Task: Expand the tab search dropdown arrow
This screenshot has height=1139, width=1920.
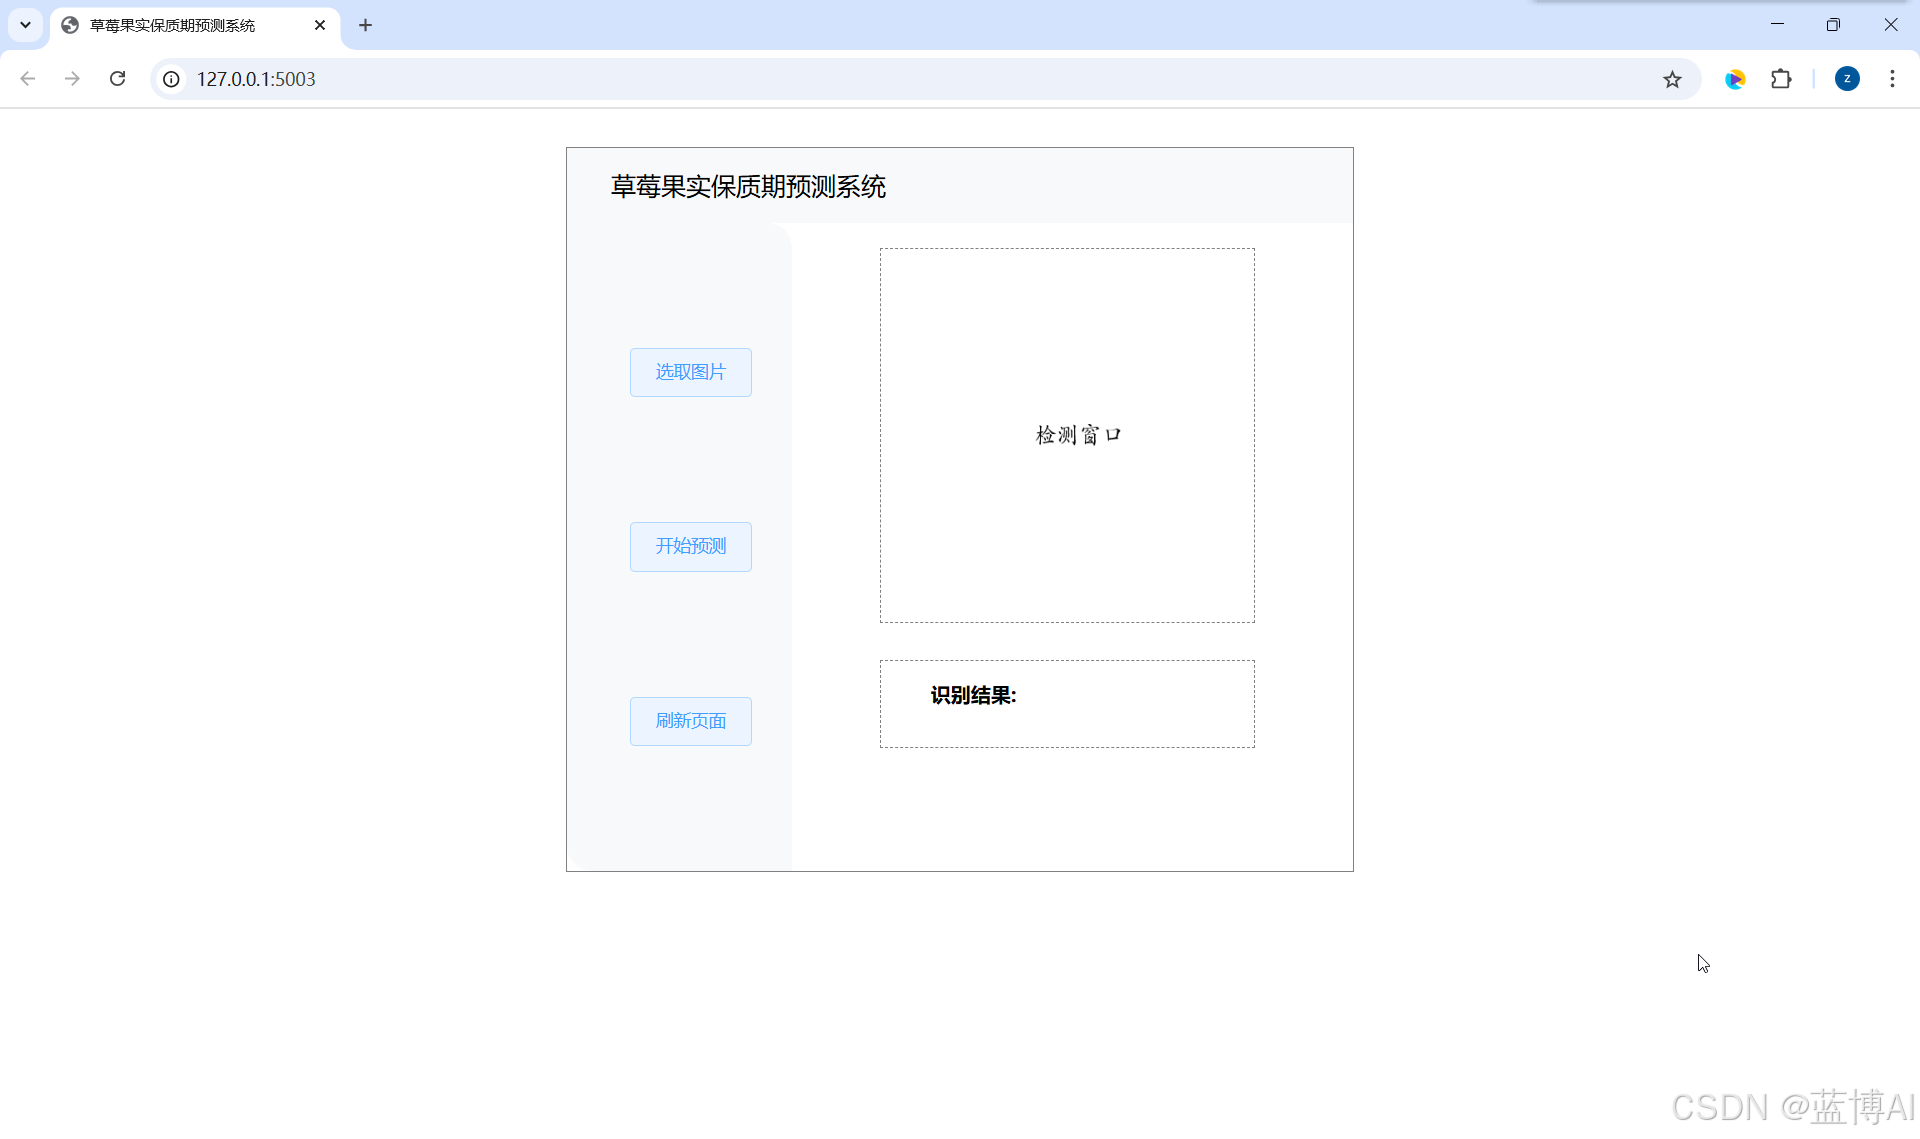Action: click(x=26, y=25)
